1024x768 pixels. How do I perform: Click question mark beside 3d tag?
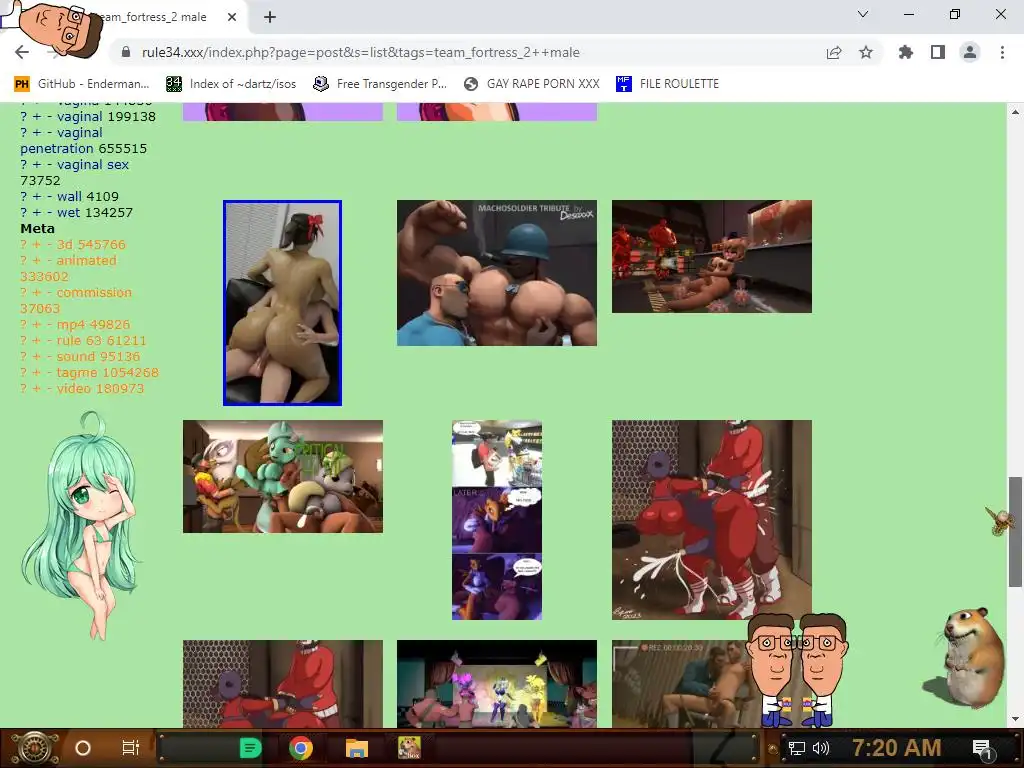click(24, 244)
